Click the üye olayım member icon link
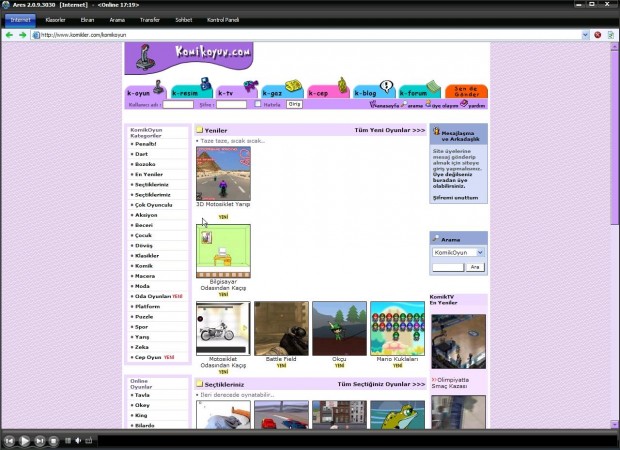The image size is (620, 450). click(x=441, y=105)
